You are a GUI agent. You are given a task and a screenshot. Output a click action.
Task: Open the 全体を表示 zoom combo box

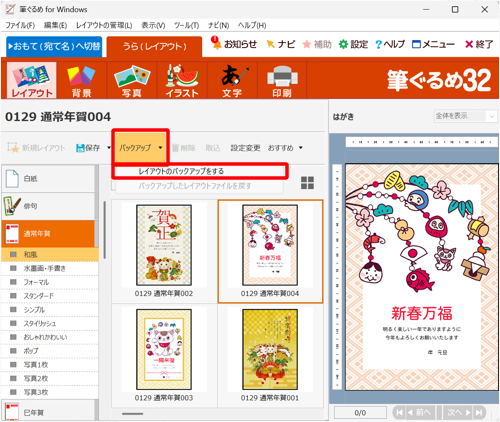click(x=465, y=116)
